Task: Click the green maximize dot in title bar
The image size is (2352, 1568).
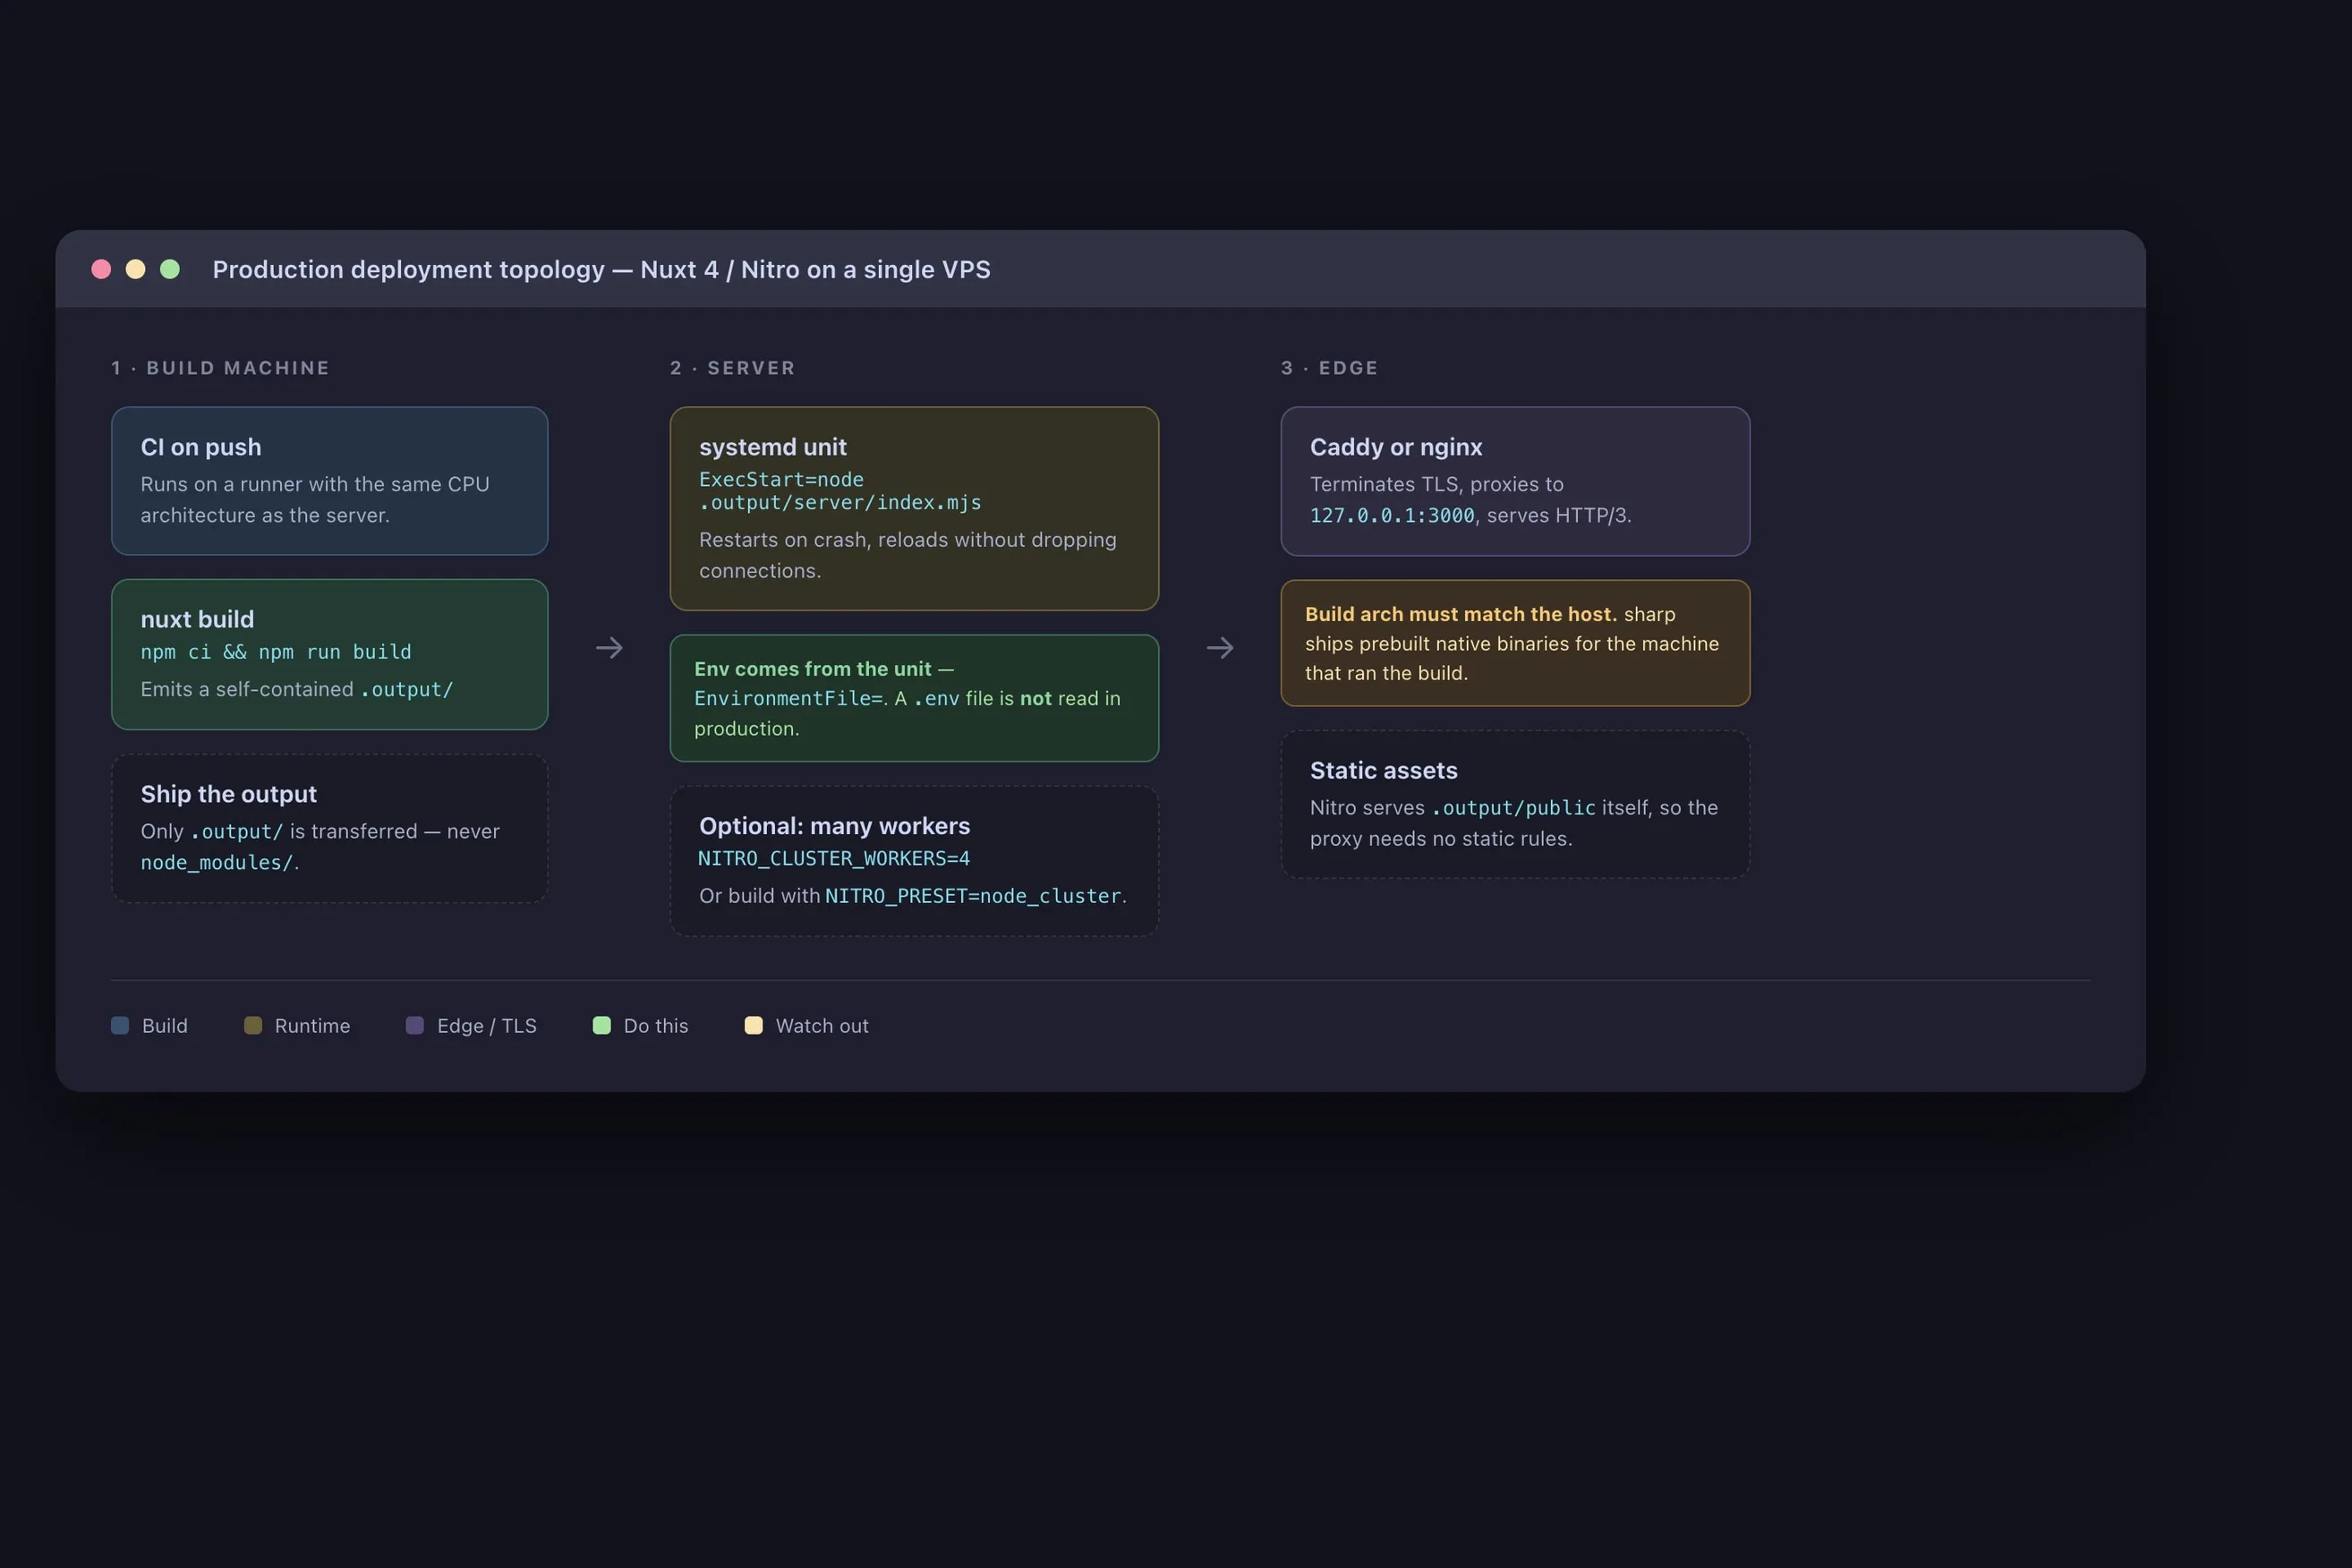Action: tap(170, 269)
